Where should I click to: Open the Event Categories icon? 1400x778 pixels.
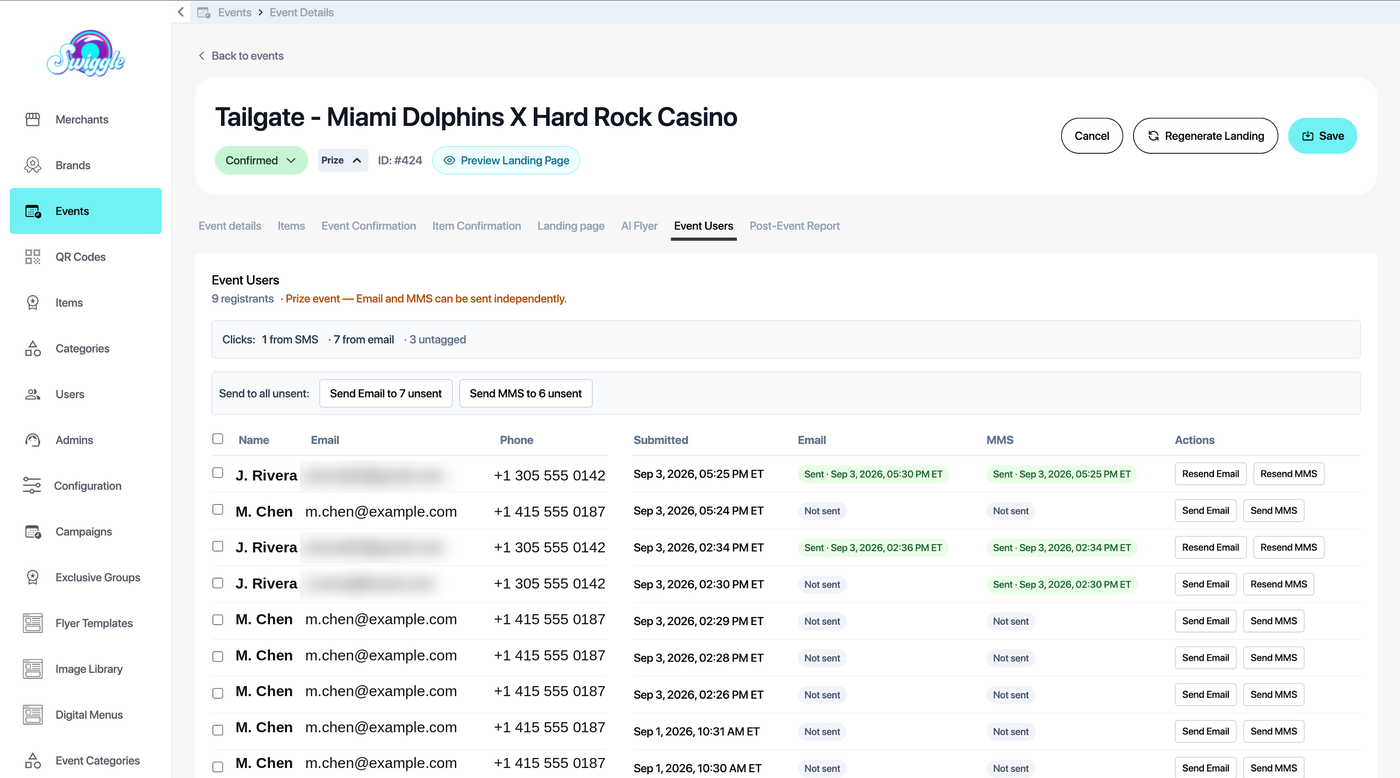click(x=33, y=761)
